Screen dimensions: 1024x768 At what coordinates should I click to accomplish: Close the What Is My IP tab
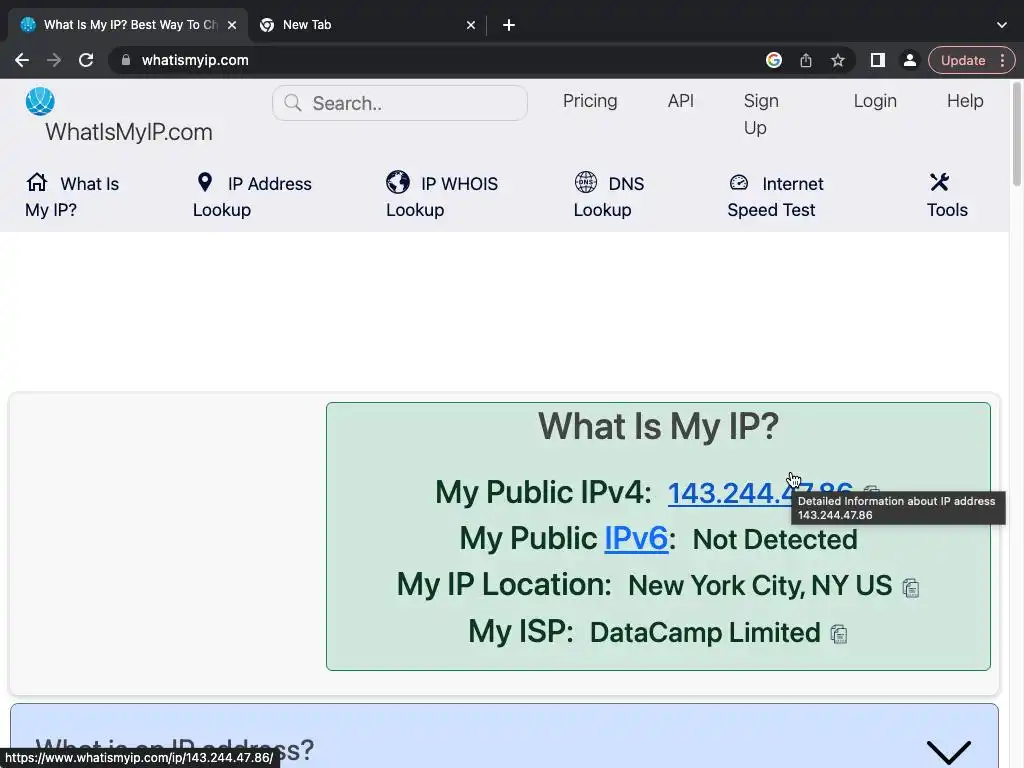click(232, 25)
